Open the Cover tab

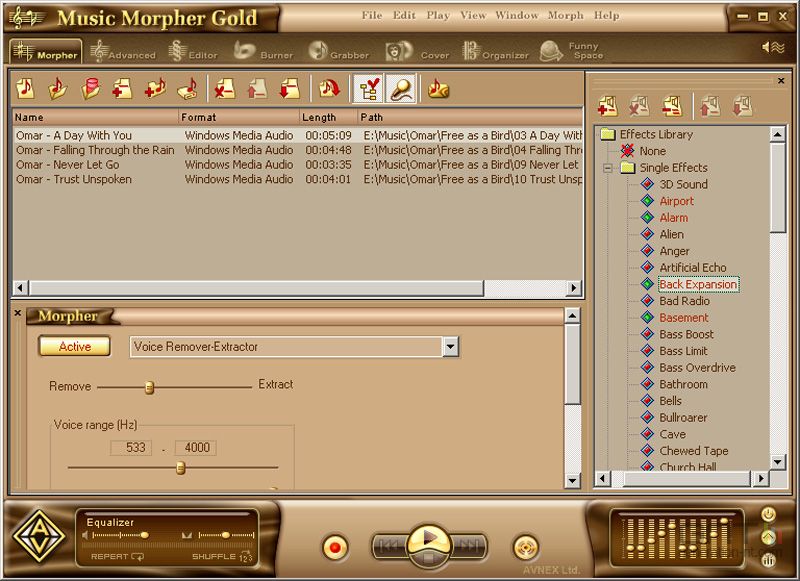coord(417,52)
